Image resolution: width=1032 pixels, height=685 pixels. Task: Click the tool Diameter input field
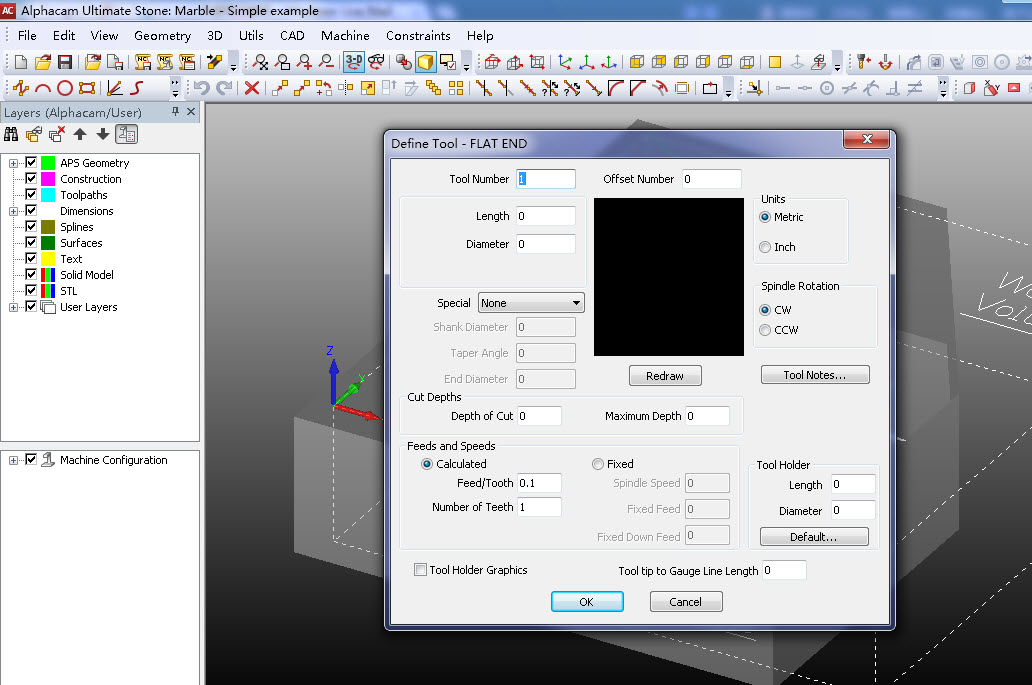(x=546, y=244)
